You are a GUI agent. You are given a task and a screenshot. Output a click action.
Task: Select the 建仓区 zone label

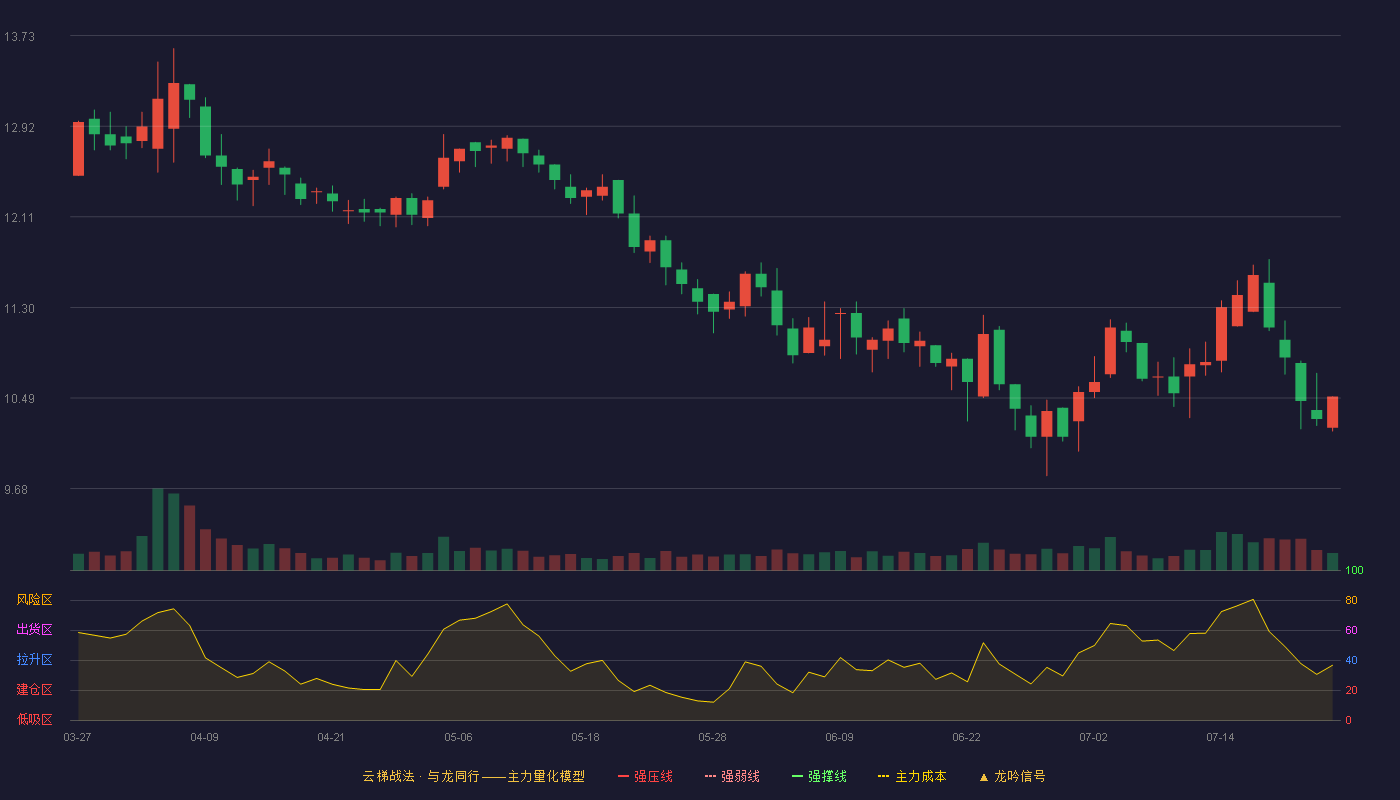[34, 690]
